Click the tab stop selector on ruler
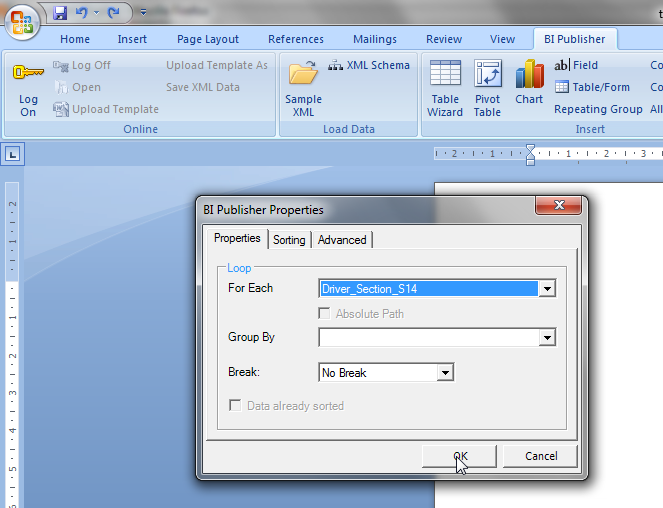 (13, 154)
